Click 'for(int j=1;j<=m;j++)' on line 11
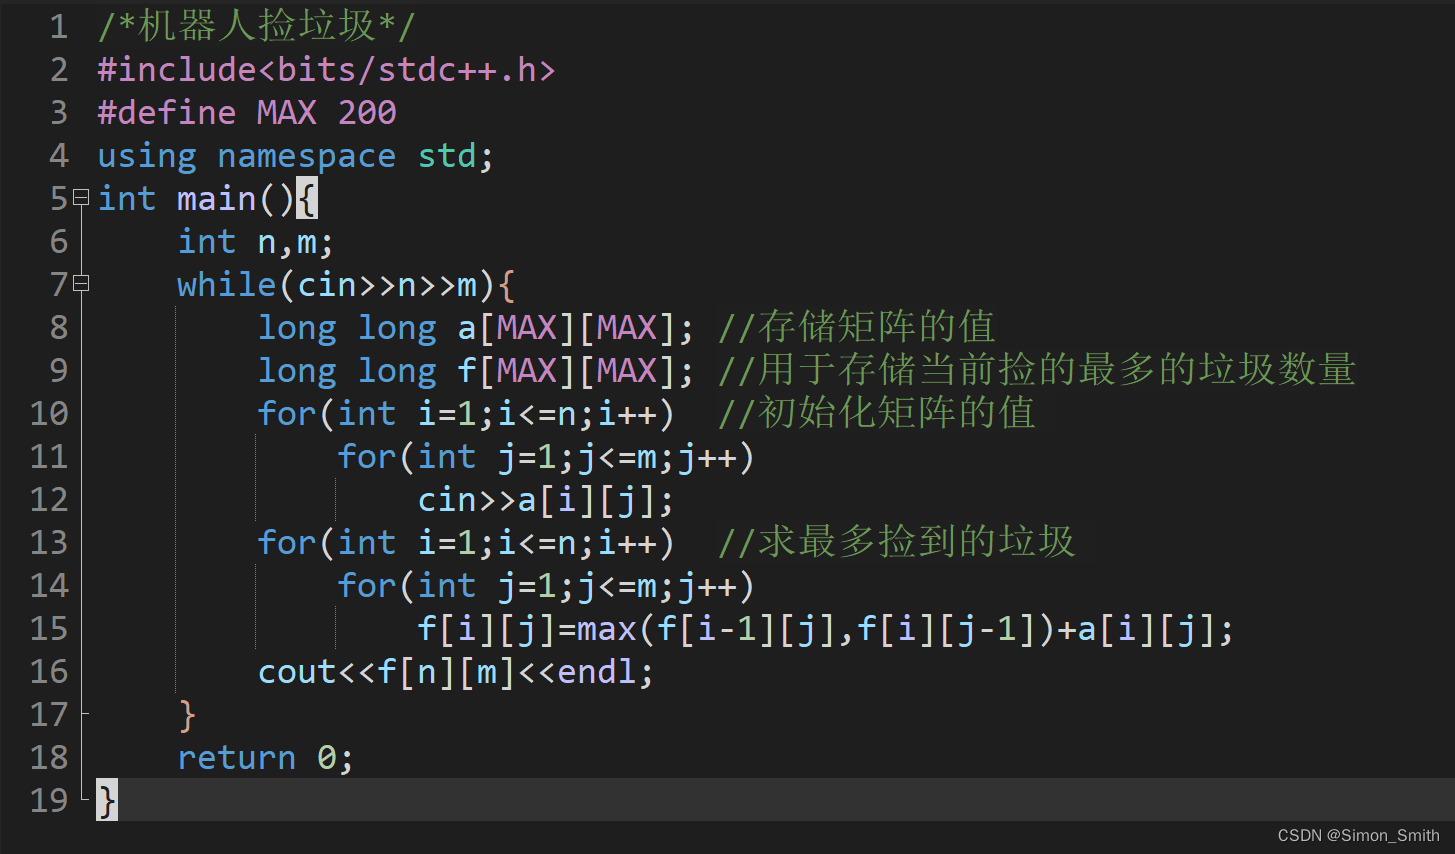The width and height of the screenshot is (1455, 854). (547, 457)
